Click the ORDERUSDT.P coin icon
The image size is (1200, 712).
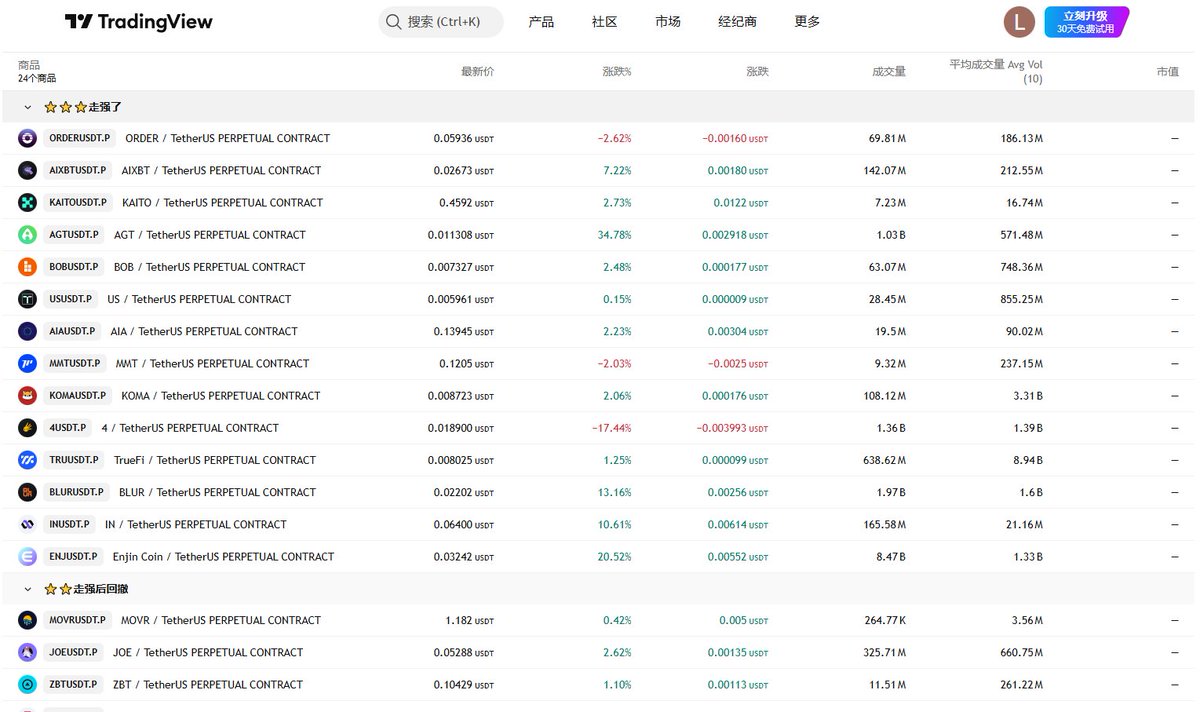pos(28,138)
